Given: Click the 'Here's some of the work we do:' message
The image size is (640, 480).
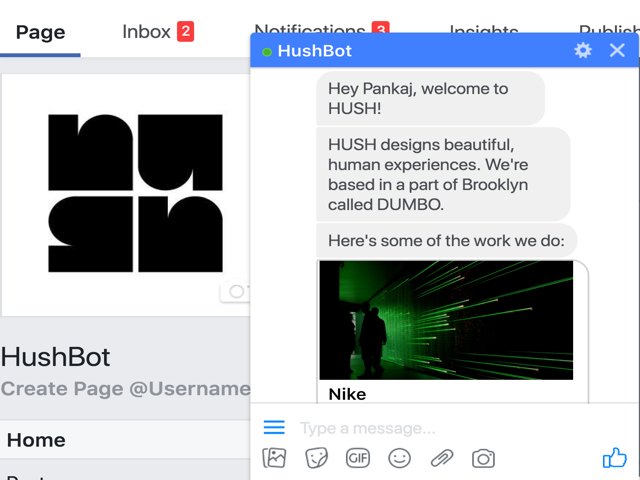Looking at the screenshot, I should pyautogui.click(x=447, y=240).
